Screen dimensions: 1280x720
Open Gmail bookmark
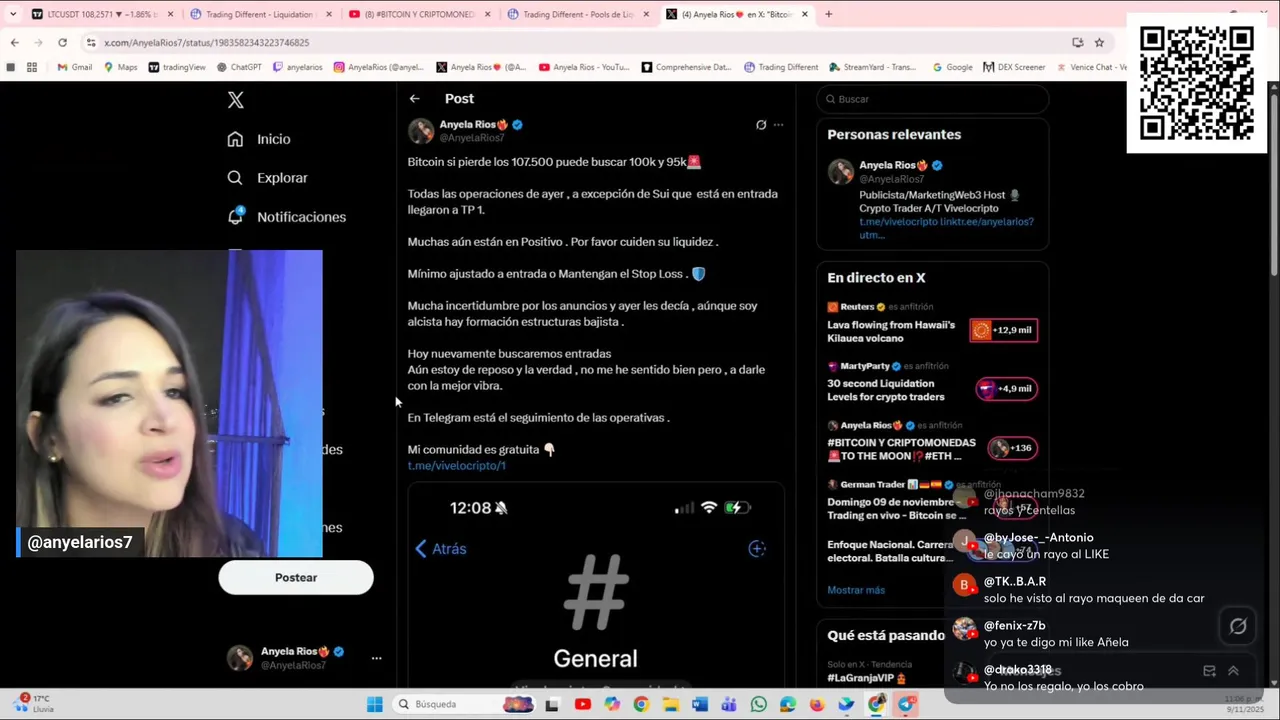[x=75, y=67]
